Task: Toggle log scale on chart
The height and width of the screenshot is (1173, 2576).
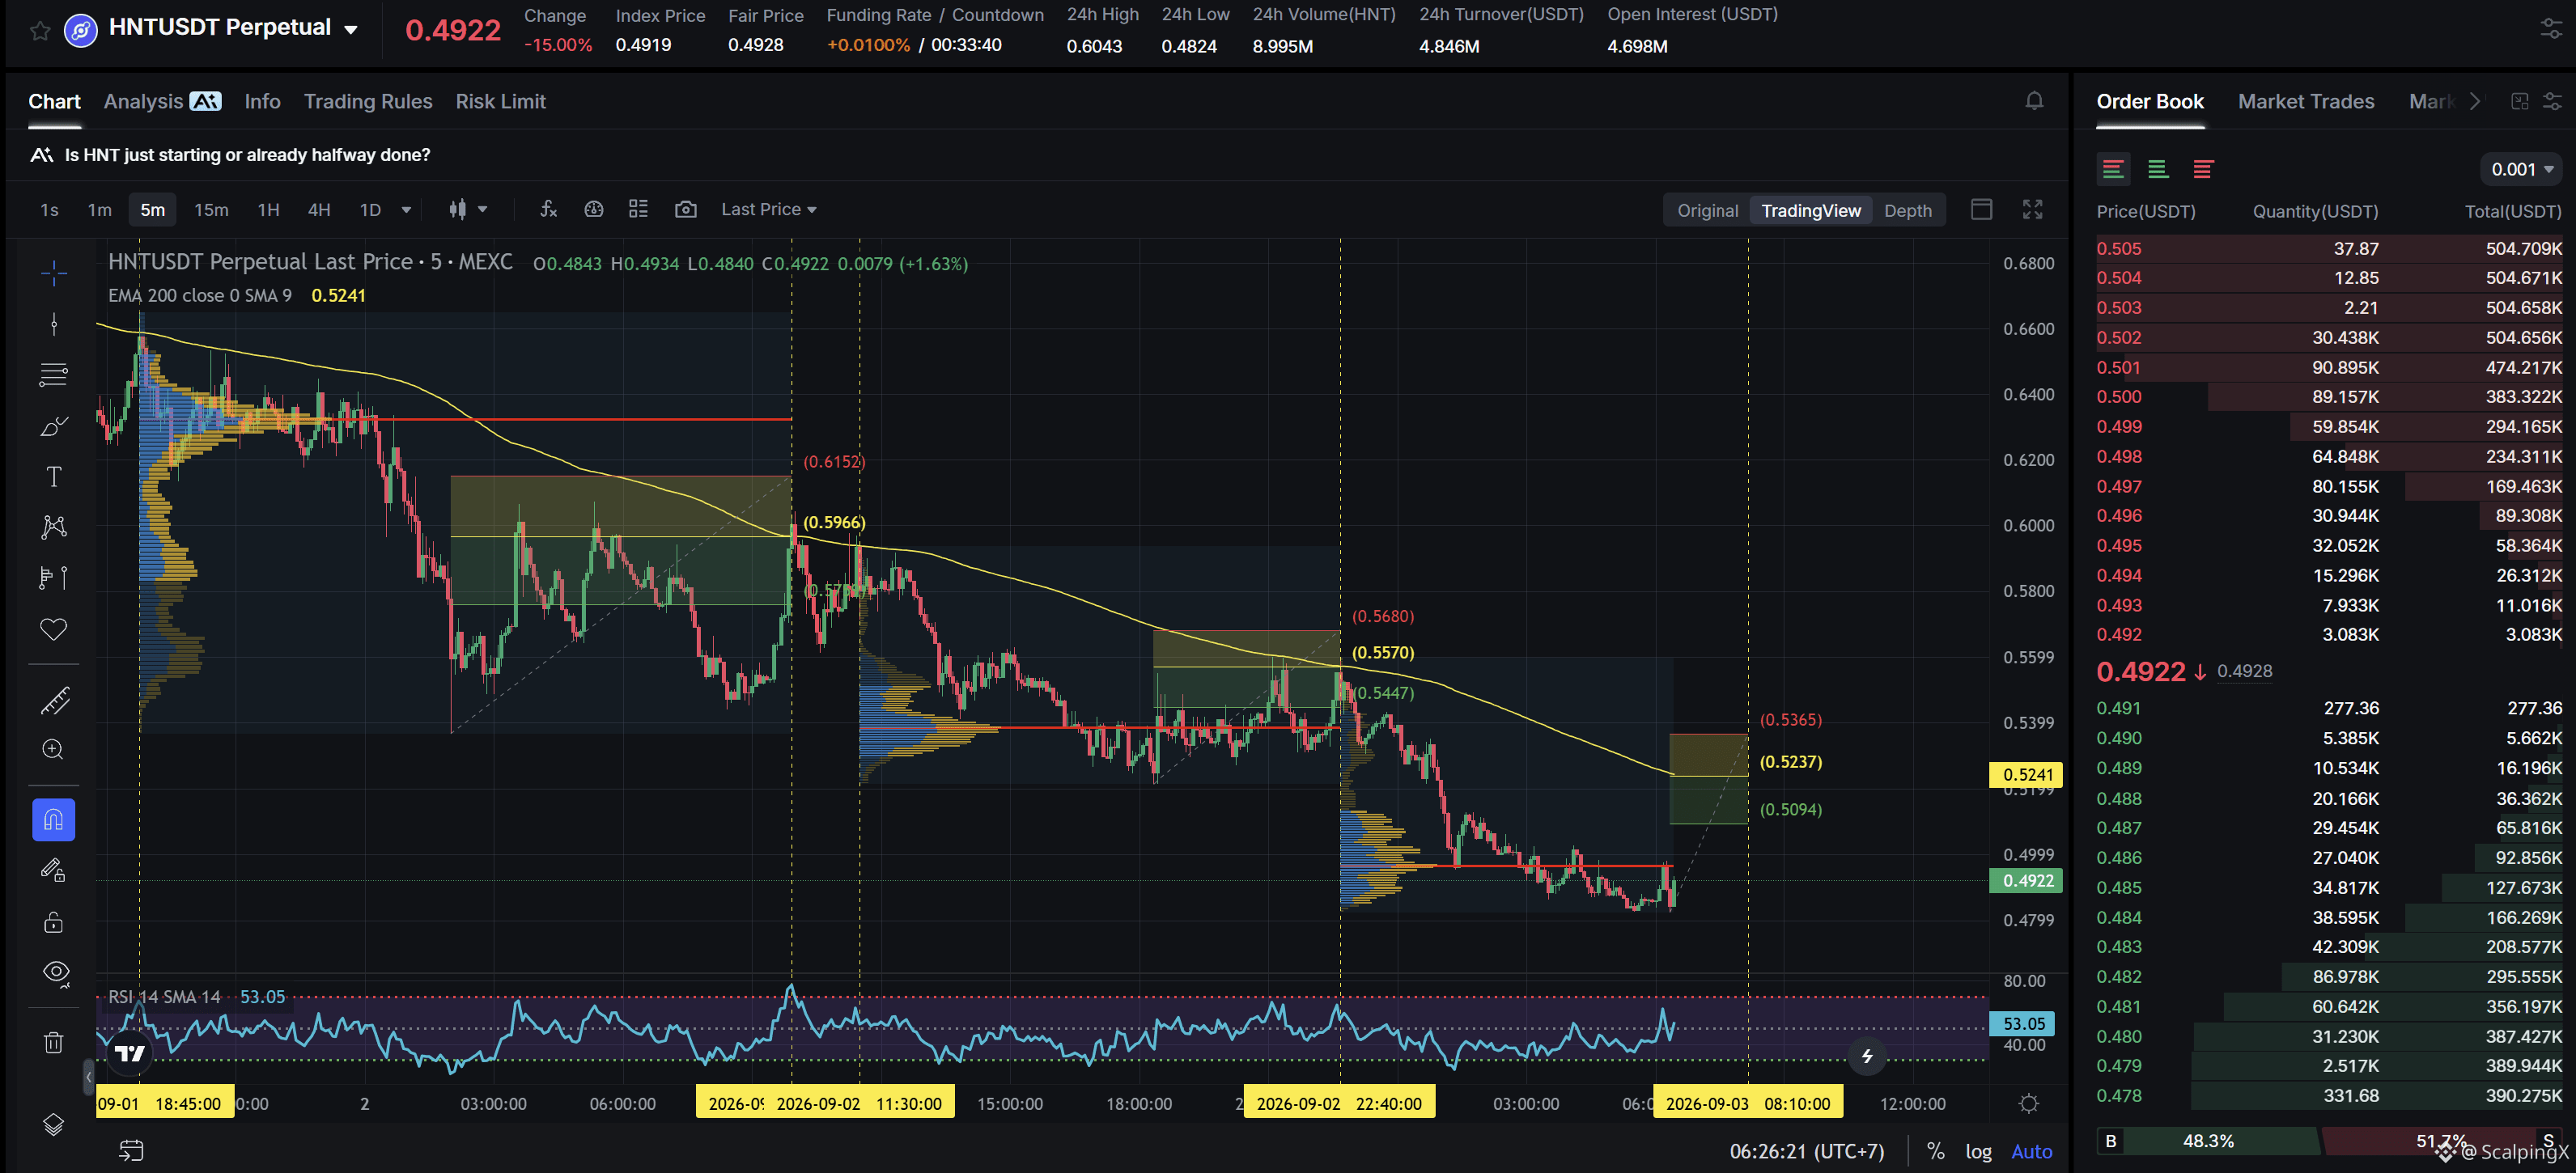Action: (x=1978, y=1151)
